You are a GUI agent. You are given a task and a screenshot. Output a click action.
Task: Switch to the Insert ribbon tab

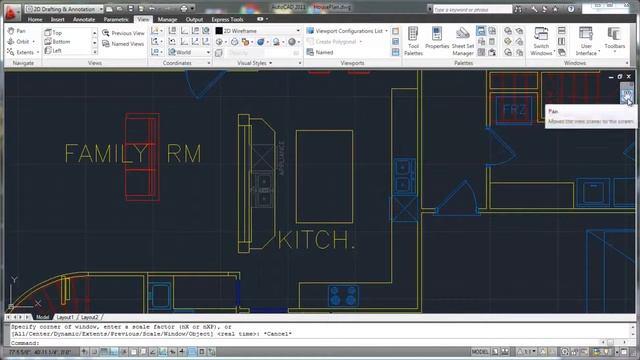pyautogui.click(x=57, y=19)
